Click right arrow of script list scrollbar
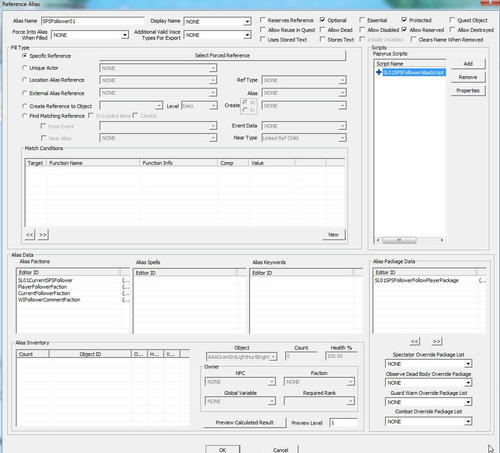 pos(442,240)
